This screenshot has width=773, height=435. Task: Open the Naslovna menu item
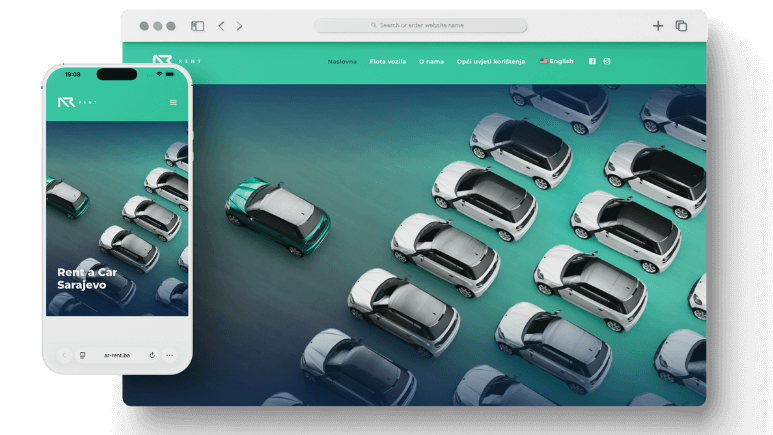[x=342, y=62]
